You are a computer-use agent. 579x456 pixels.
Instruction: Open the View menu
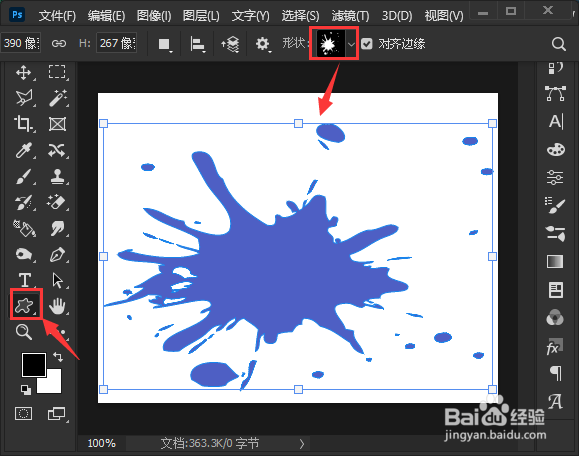click(x=444, y=16)
